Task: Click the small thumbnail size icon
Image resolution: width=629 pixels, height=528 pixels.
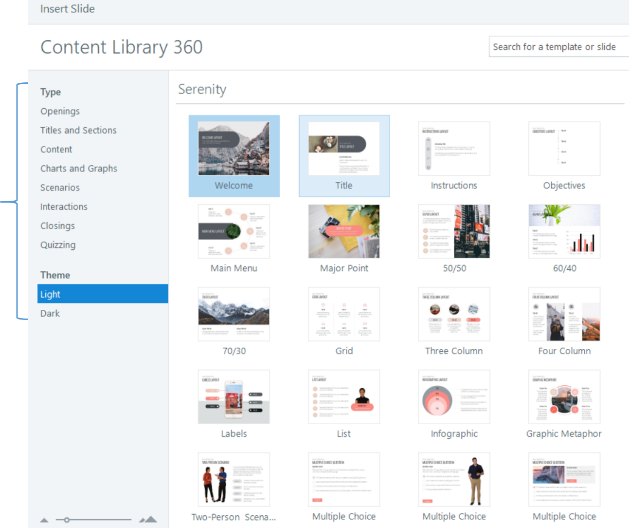Action: tap(44, 520)
